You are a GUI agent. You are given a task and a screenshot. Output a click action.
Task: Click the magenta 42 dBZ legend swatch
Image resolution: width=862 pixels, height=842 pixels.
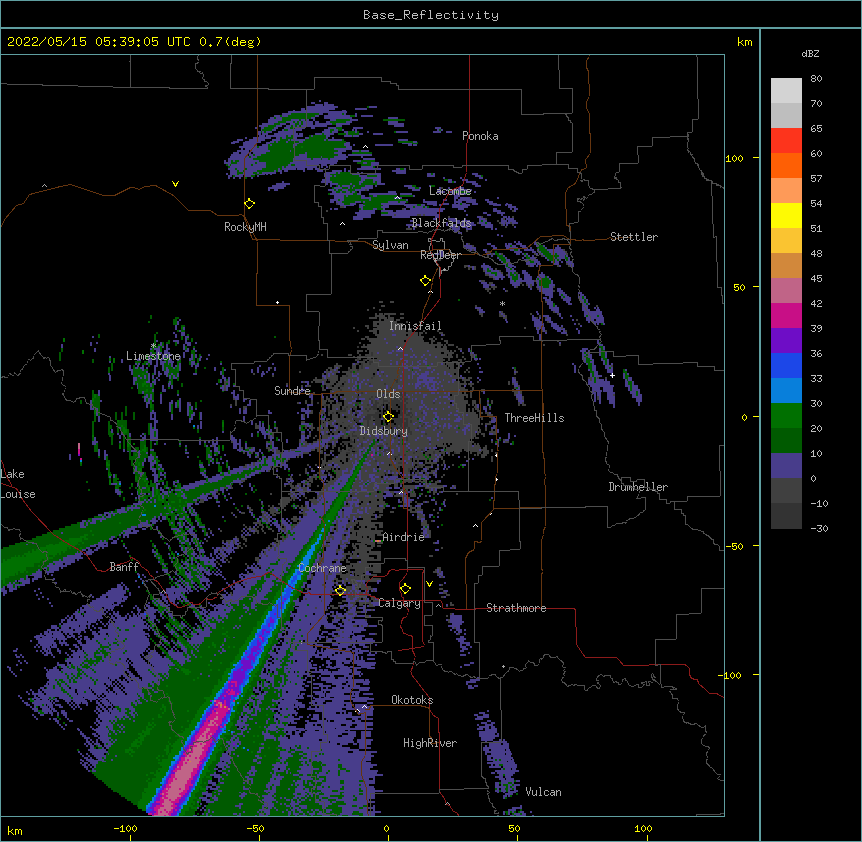pyautogui.click(x=786, y=315)
